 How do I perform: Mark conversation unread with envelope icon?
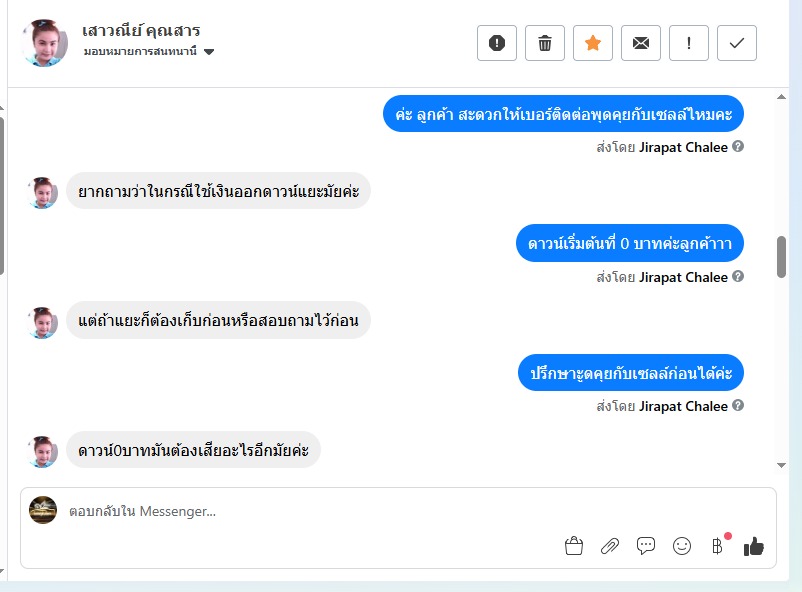(641, 43)
